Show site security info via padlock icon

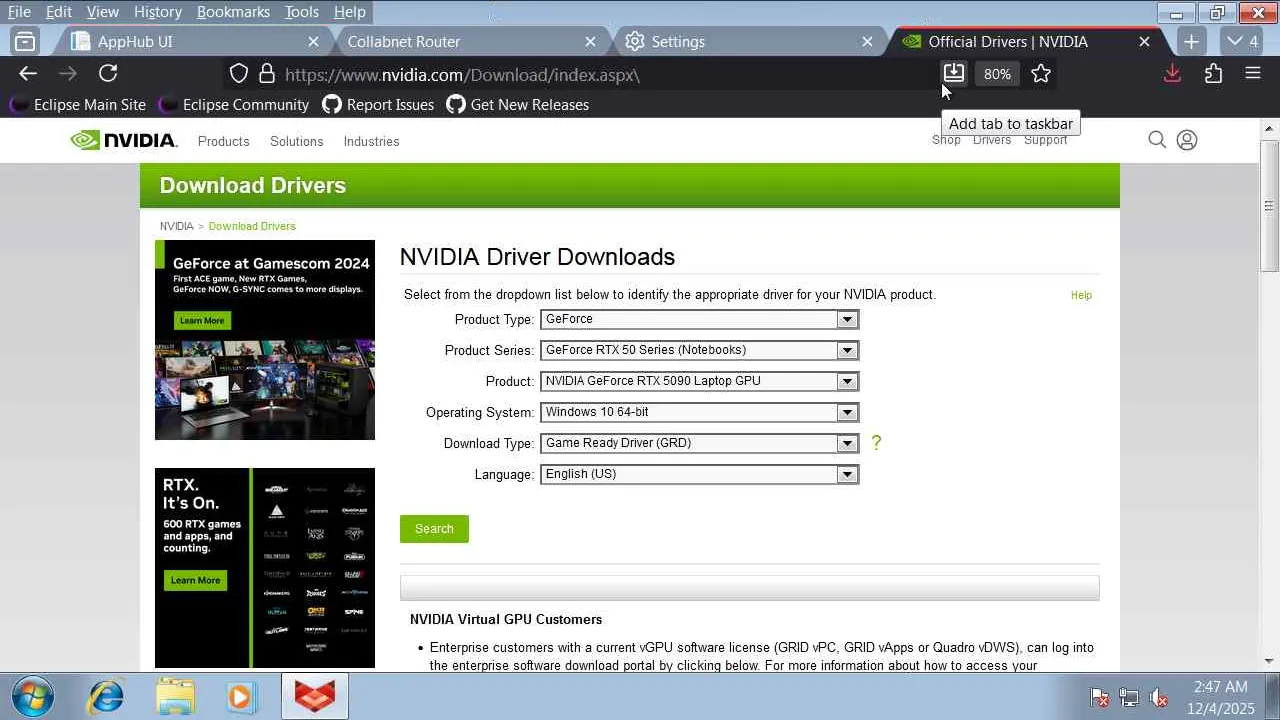click(x=266, y=74)
